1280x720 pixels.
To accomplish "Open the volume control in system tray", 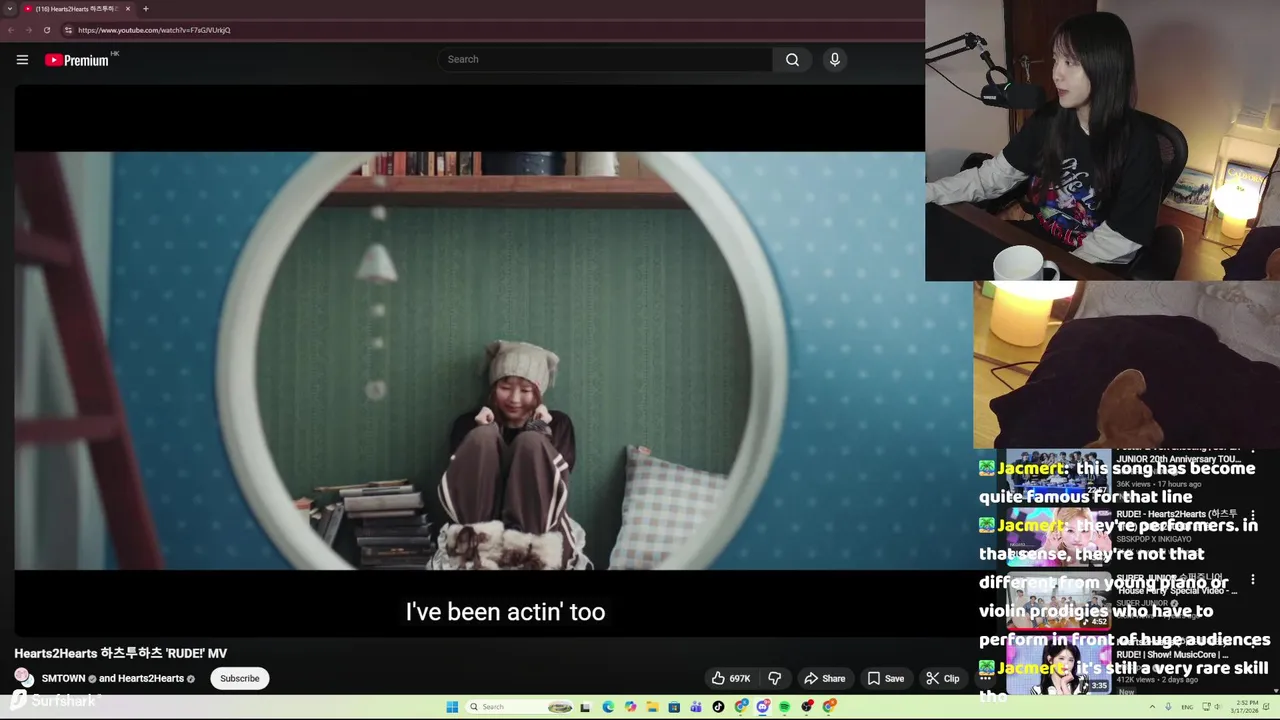I will point(1217,707).
